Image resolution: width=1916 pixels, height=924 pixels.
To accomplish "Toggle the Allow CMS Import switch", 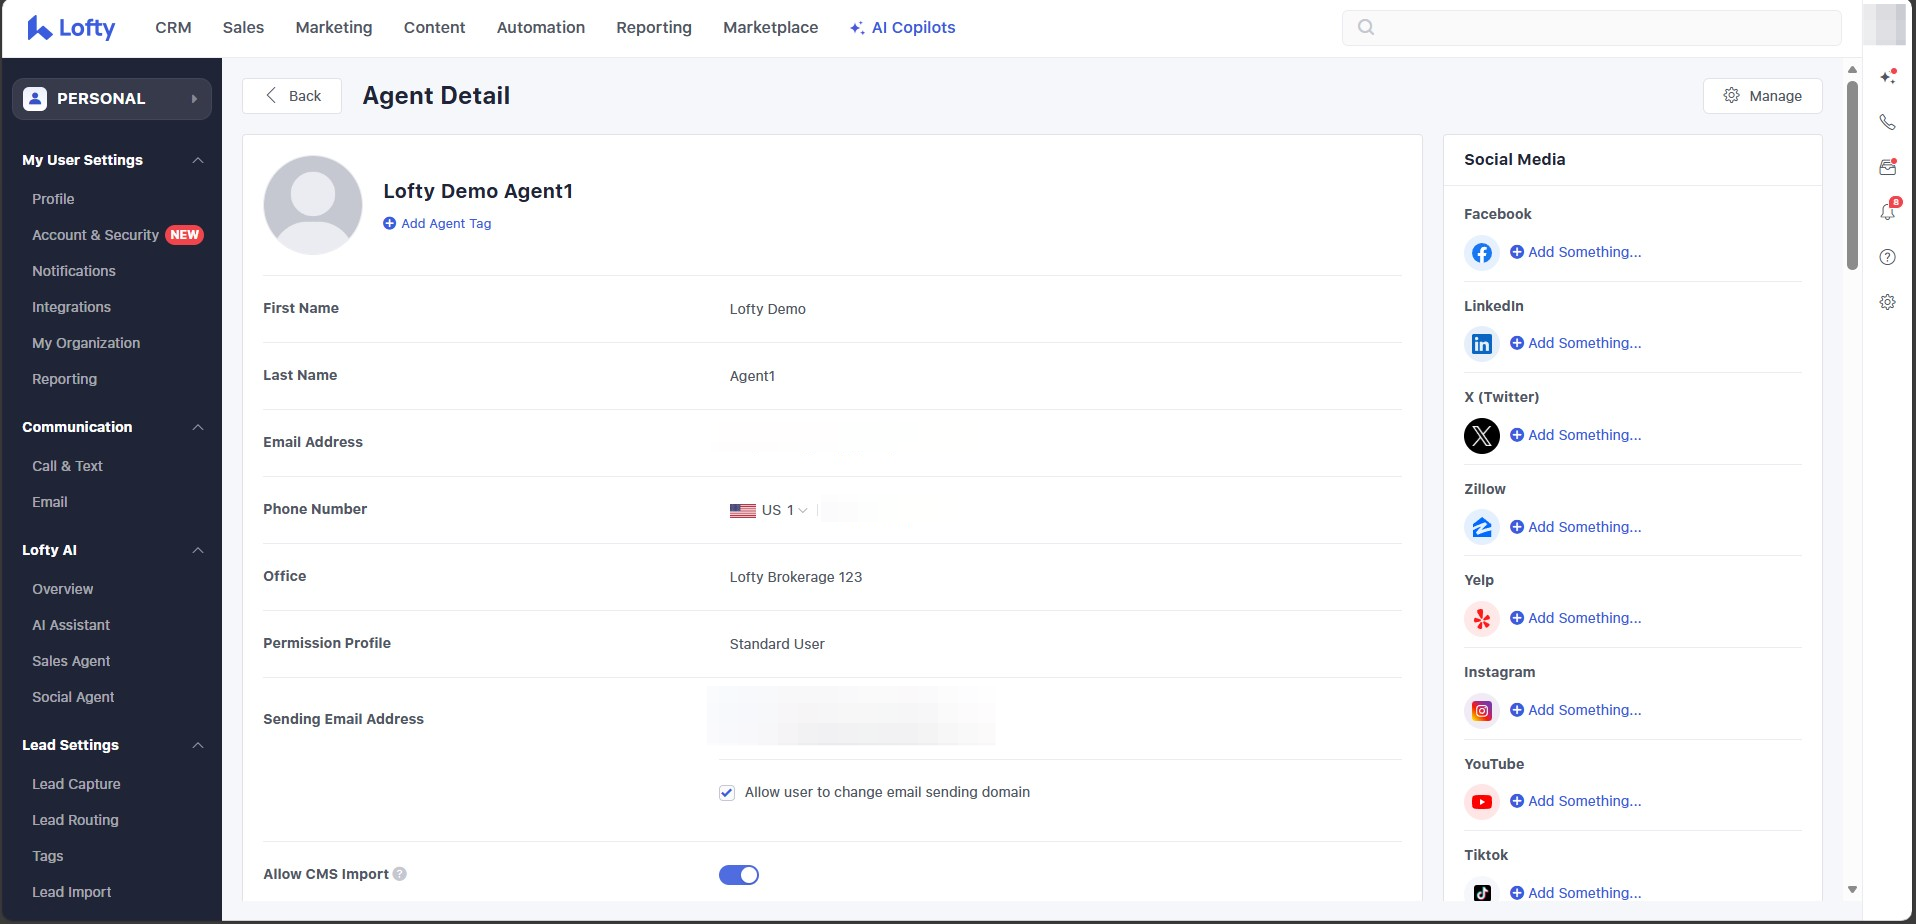I will click(739, 875).
